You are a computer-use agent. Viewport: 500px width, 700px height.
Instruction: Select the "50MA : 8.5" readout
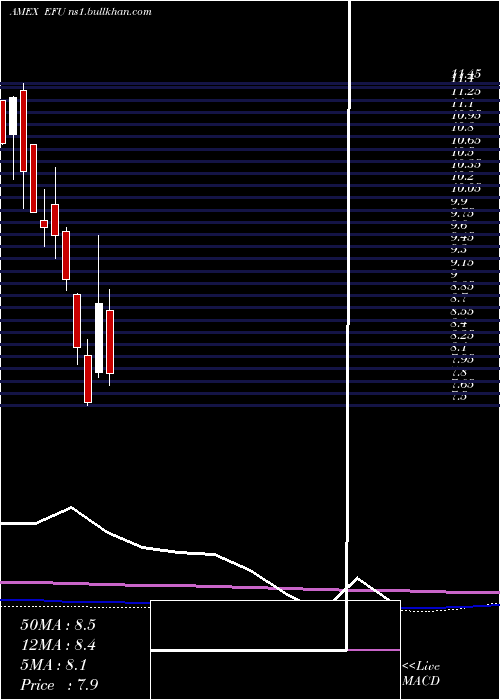tap(58, 625)
